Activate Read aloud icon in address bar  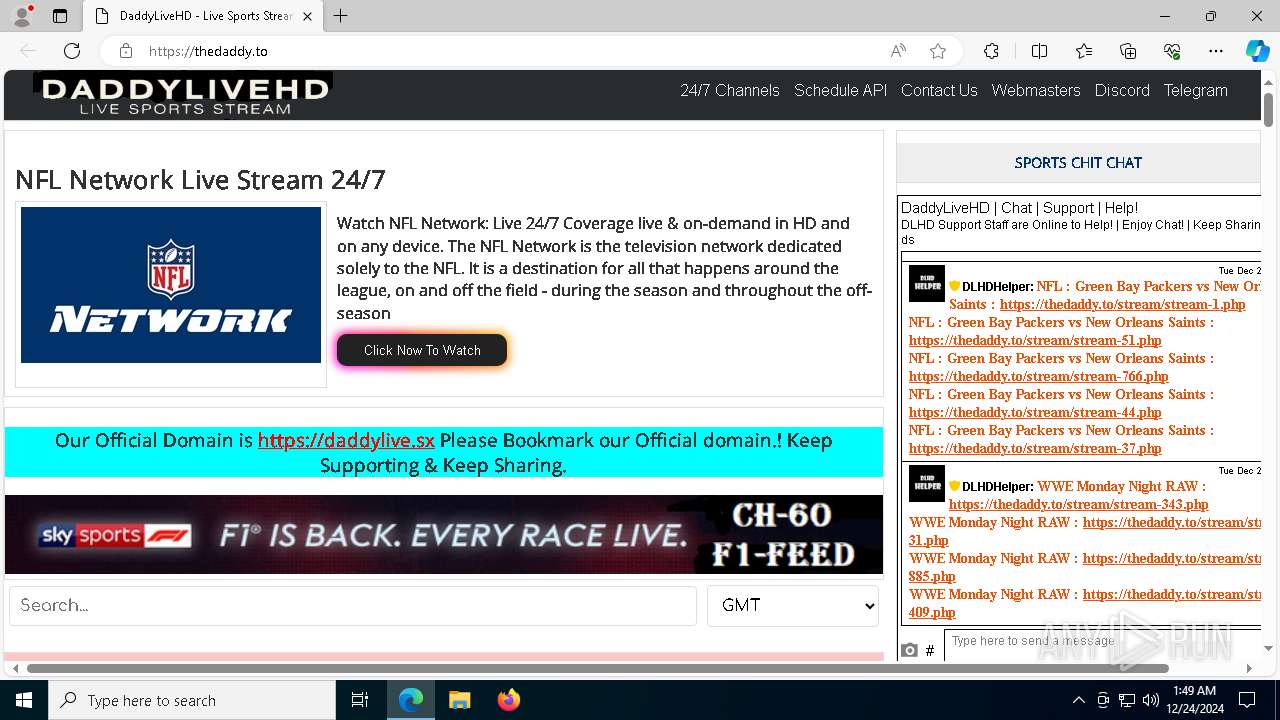click(x=898, y=51)
